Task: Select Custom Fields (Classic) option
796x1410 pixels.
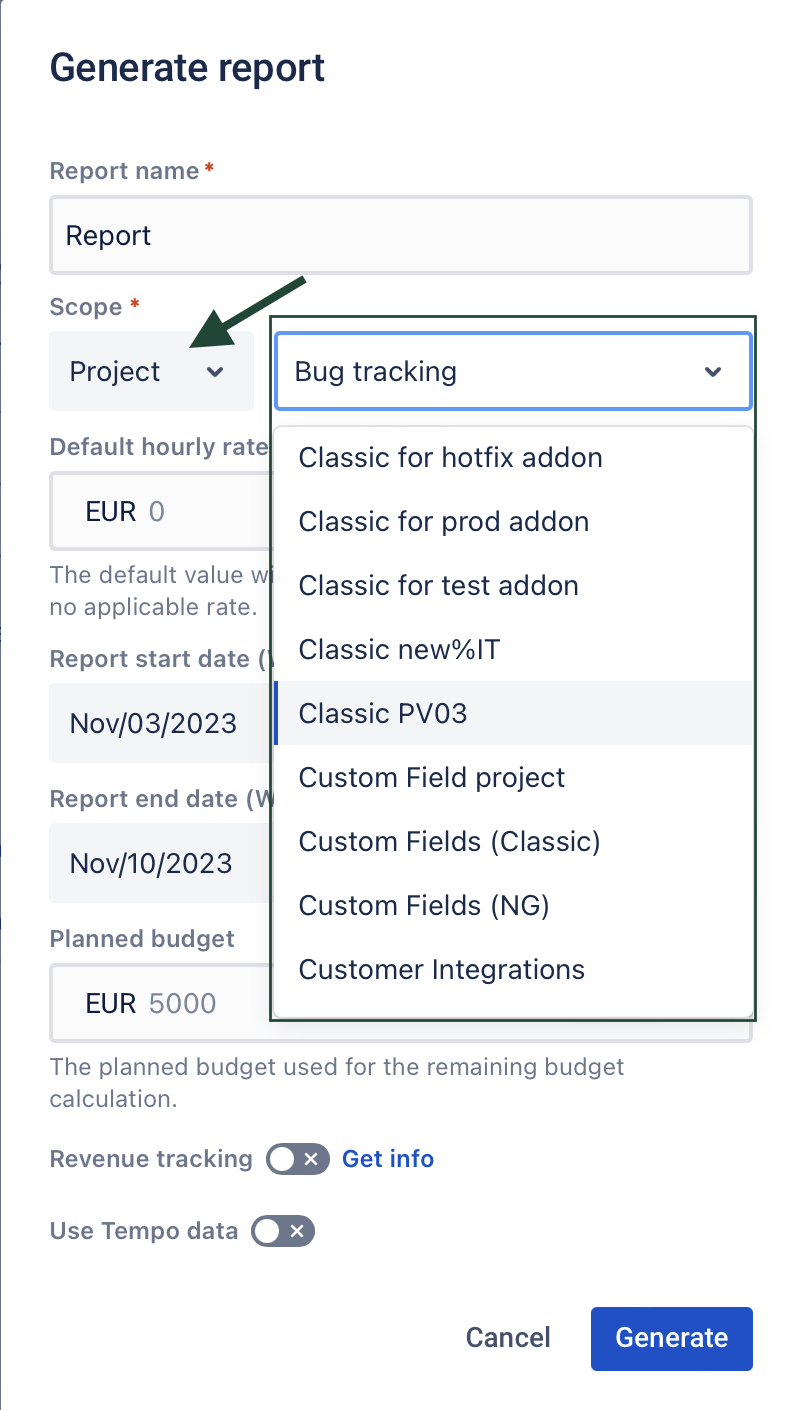Action: tap(449, 842)
